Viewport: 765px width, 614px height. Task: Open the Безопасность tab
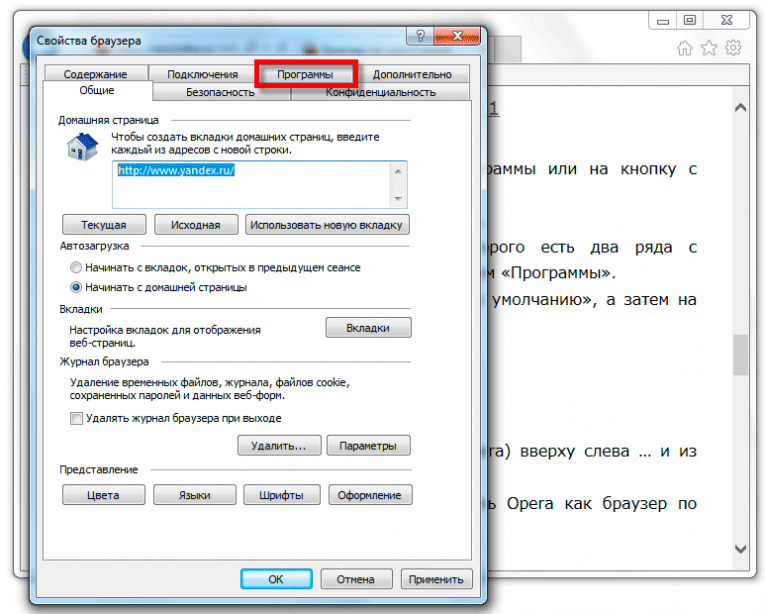coord(221,92)
